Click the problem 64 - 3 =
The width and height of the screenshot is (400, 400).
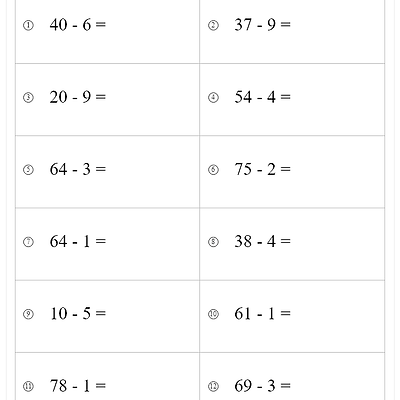point(78,169)
